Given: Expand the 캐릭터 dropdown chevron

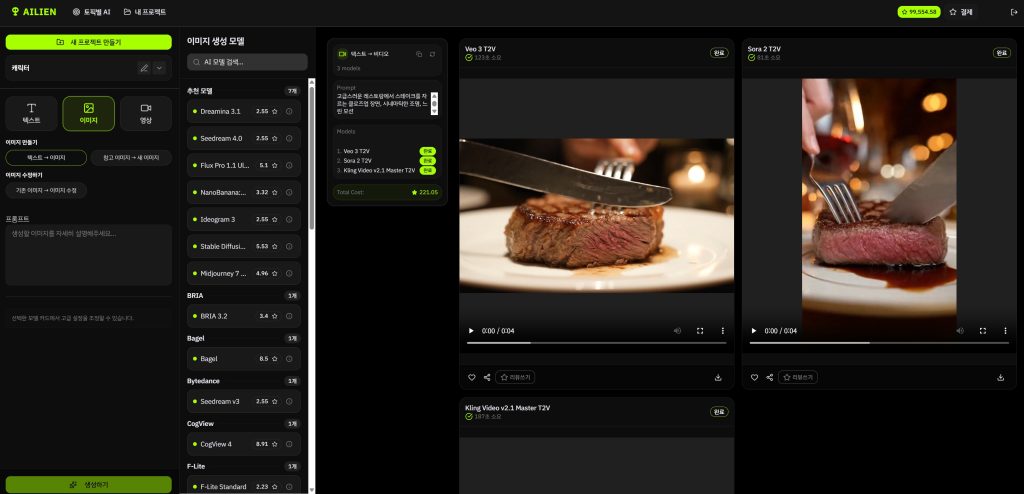Looking at the screenshot, I should (x=159, y=68).
